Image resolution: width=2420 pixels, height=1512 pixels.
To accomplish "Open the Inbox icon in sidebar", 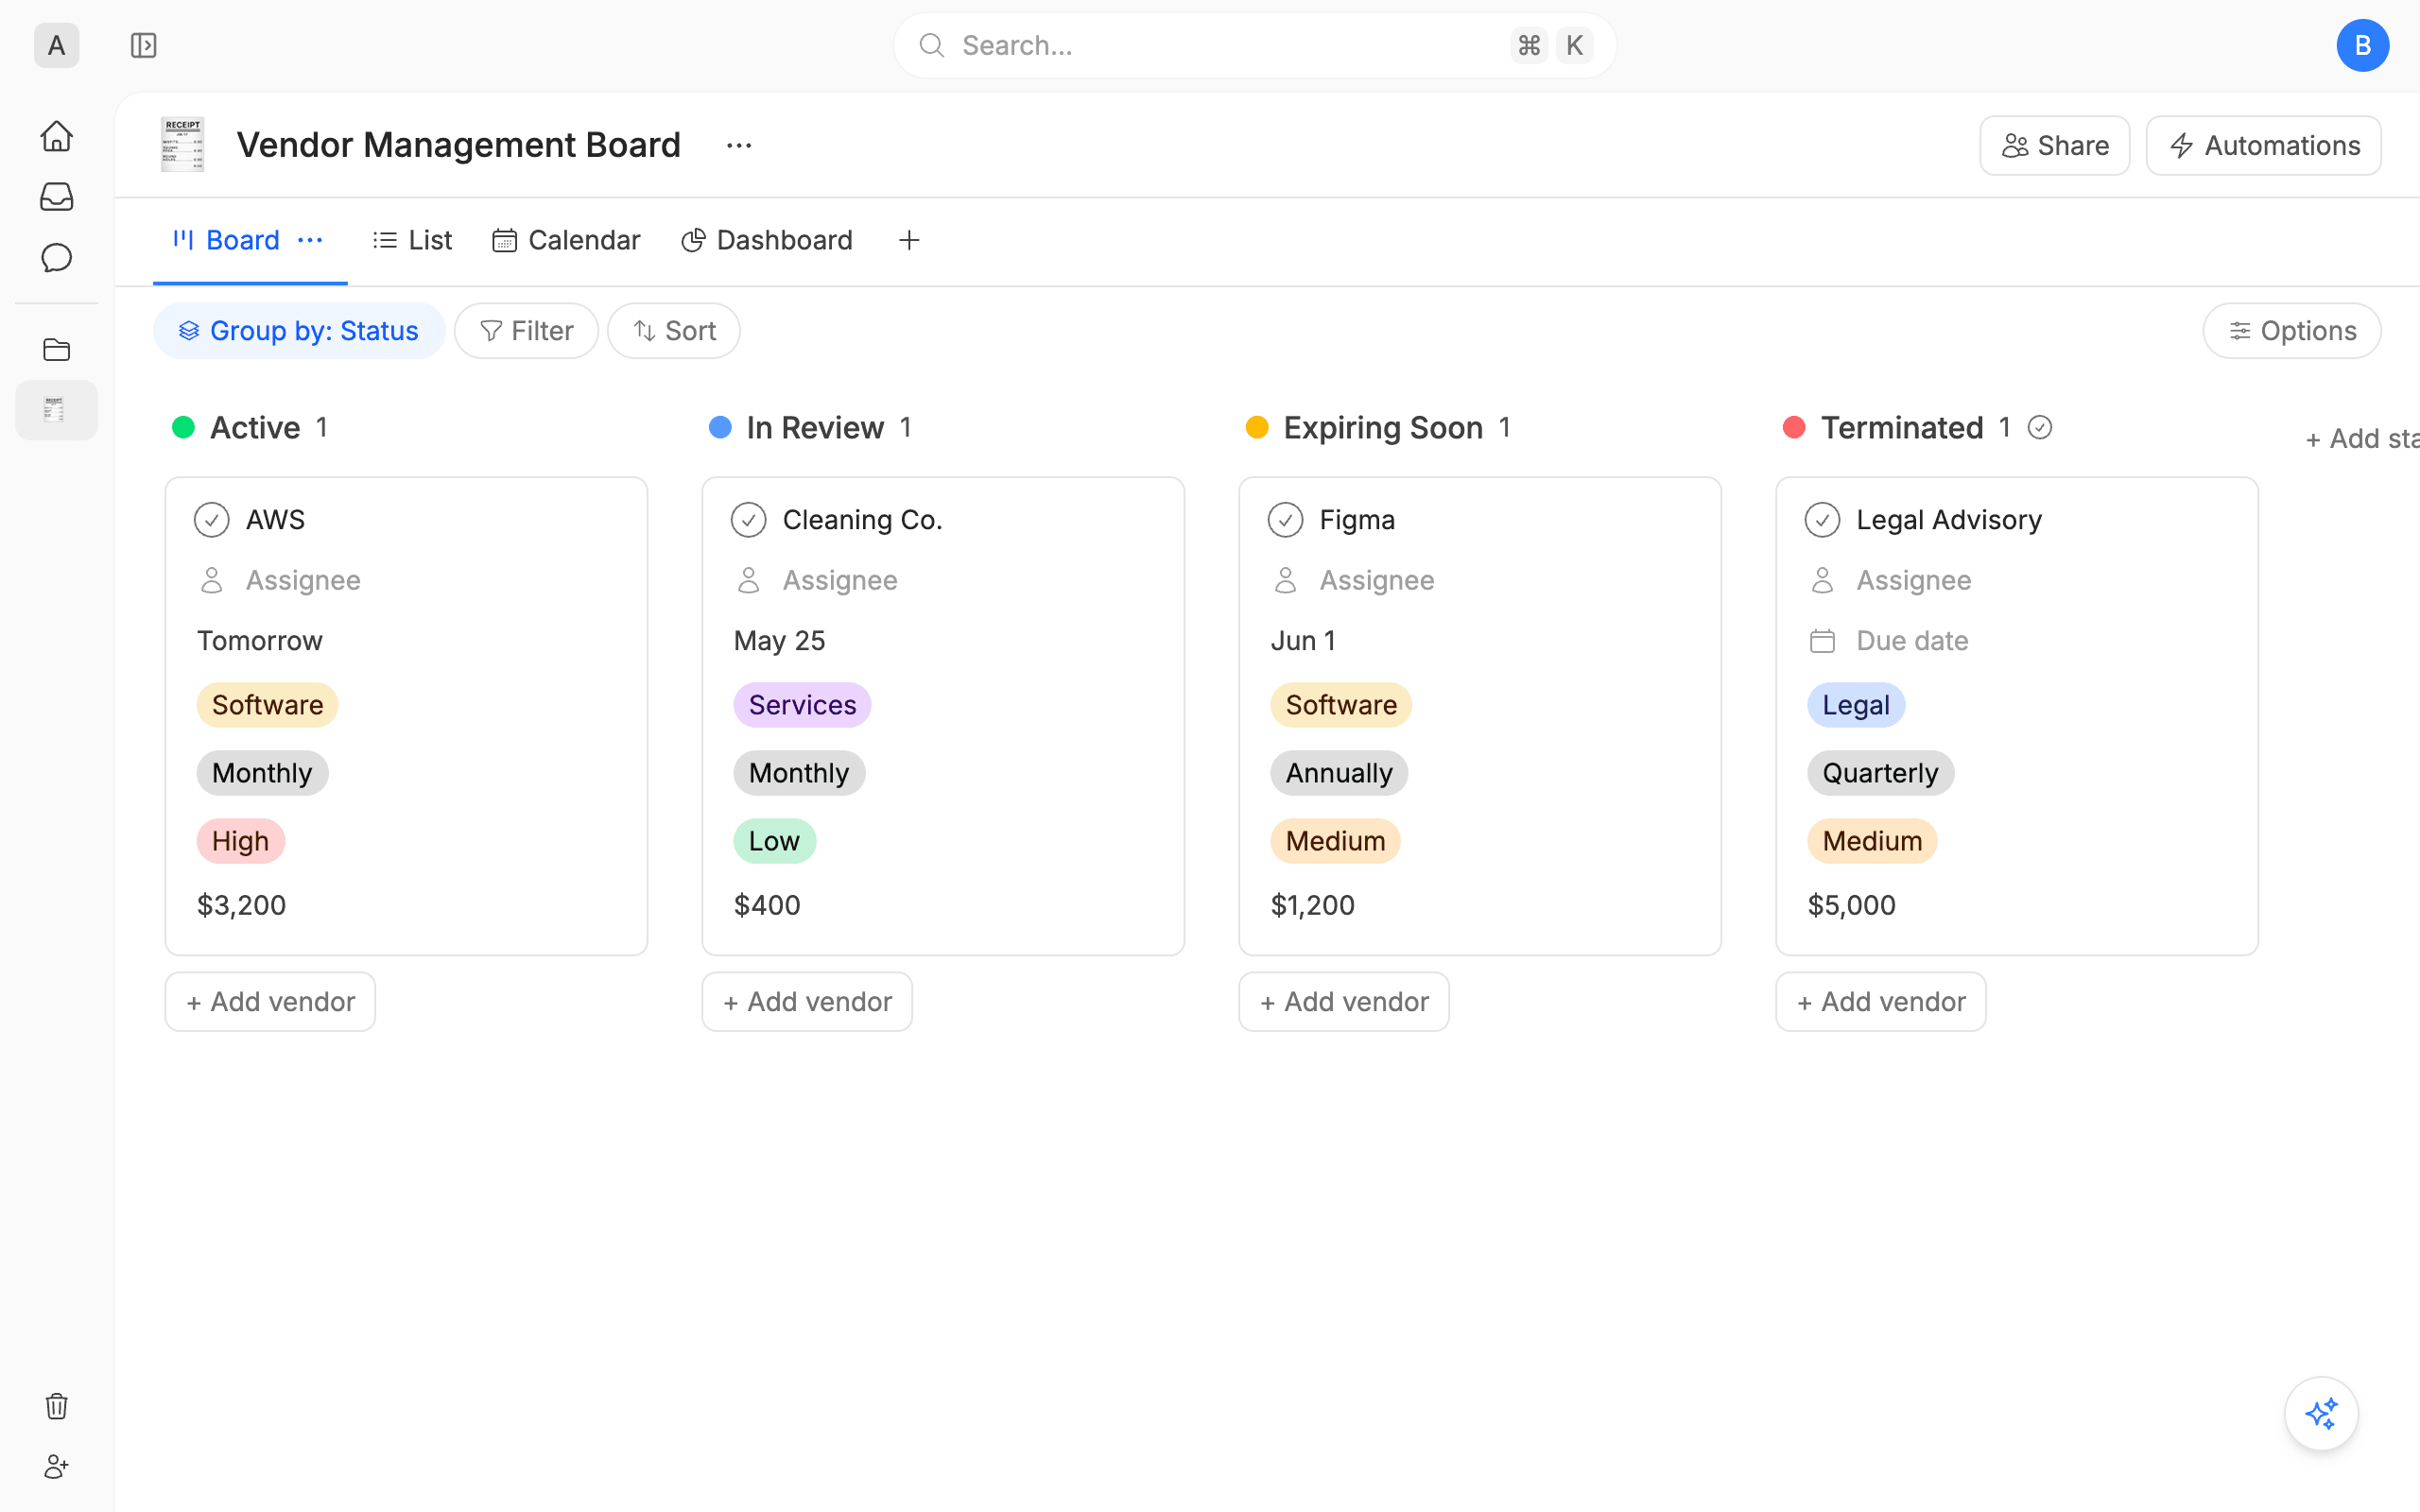I will (x=57, y=197).
